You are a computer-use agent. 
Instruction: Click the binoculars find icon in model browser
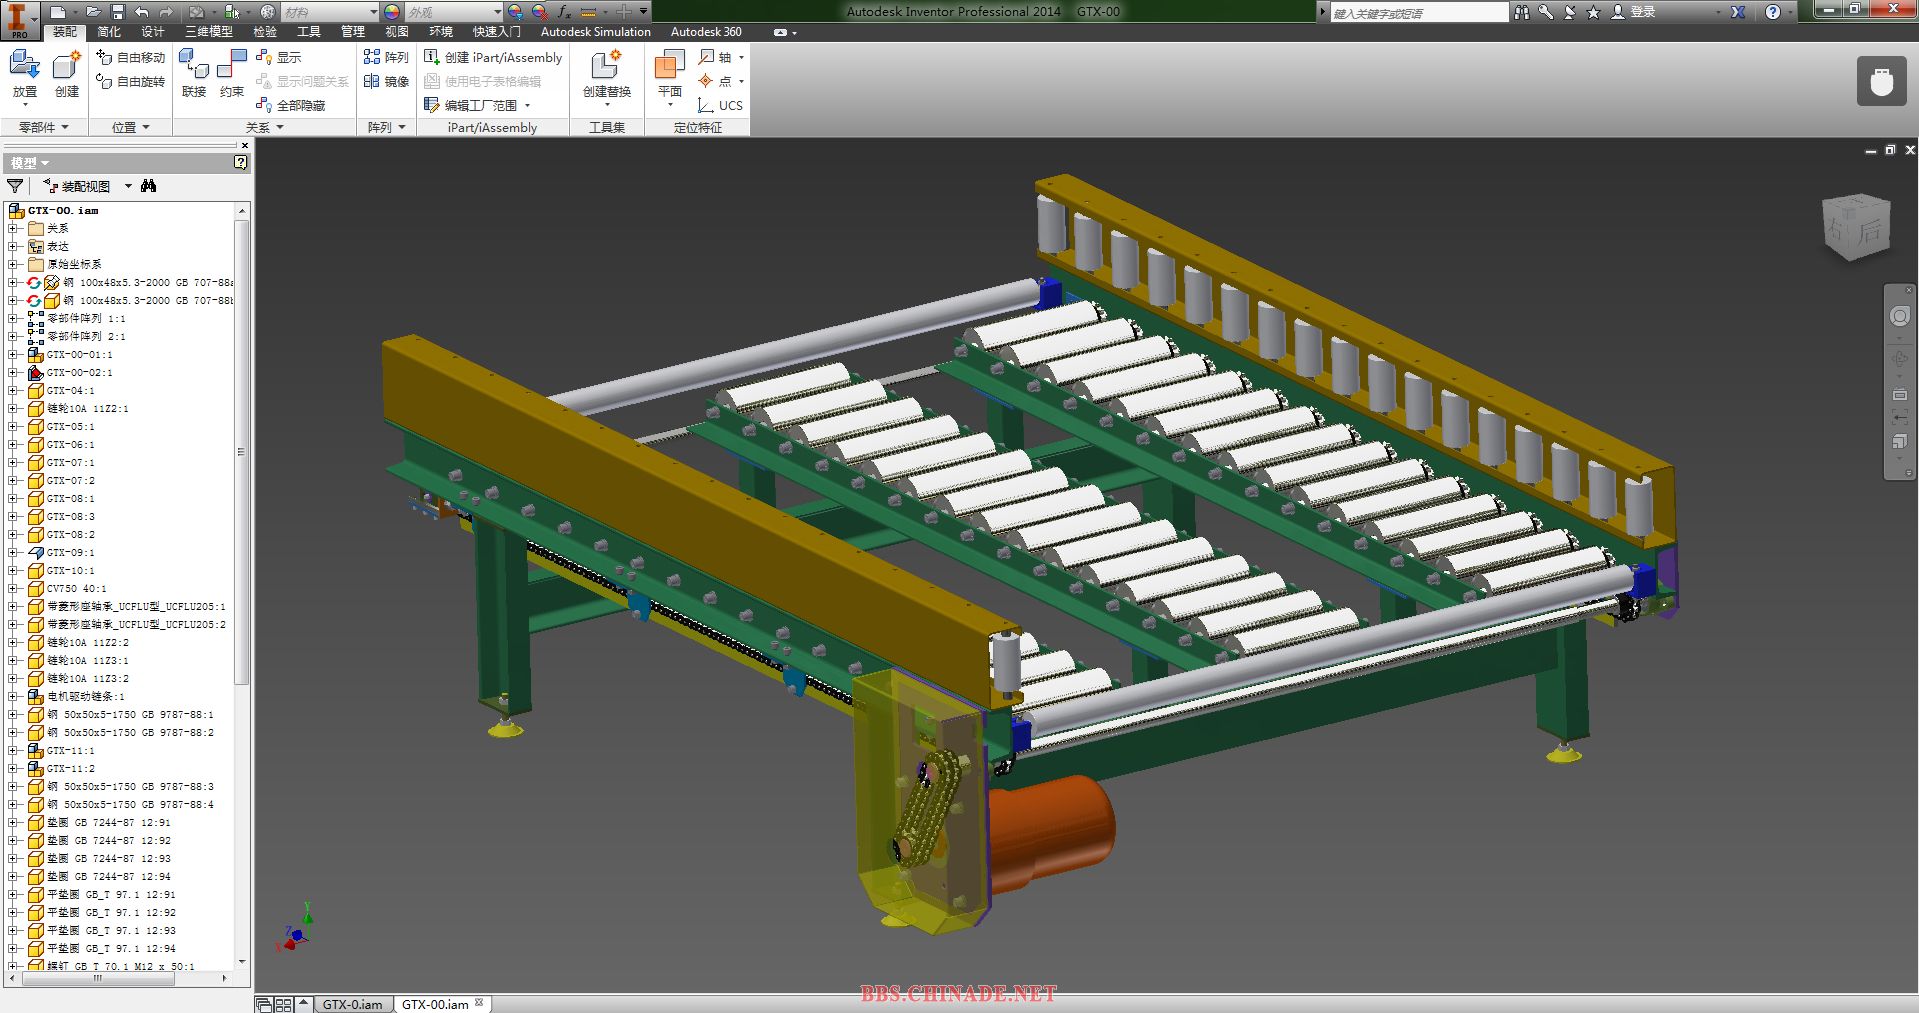point(149,186)
